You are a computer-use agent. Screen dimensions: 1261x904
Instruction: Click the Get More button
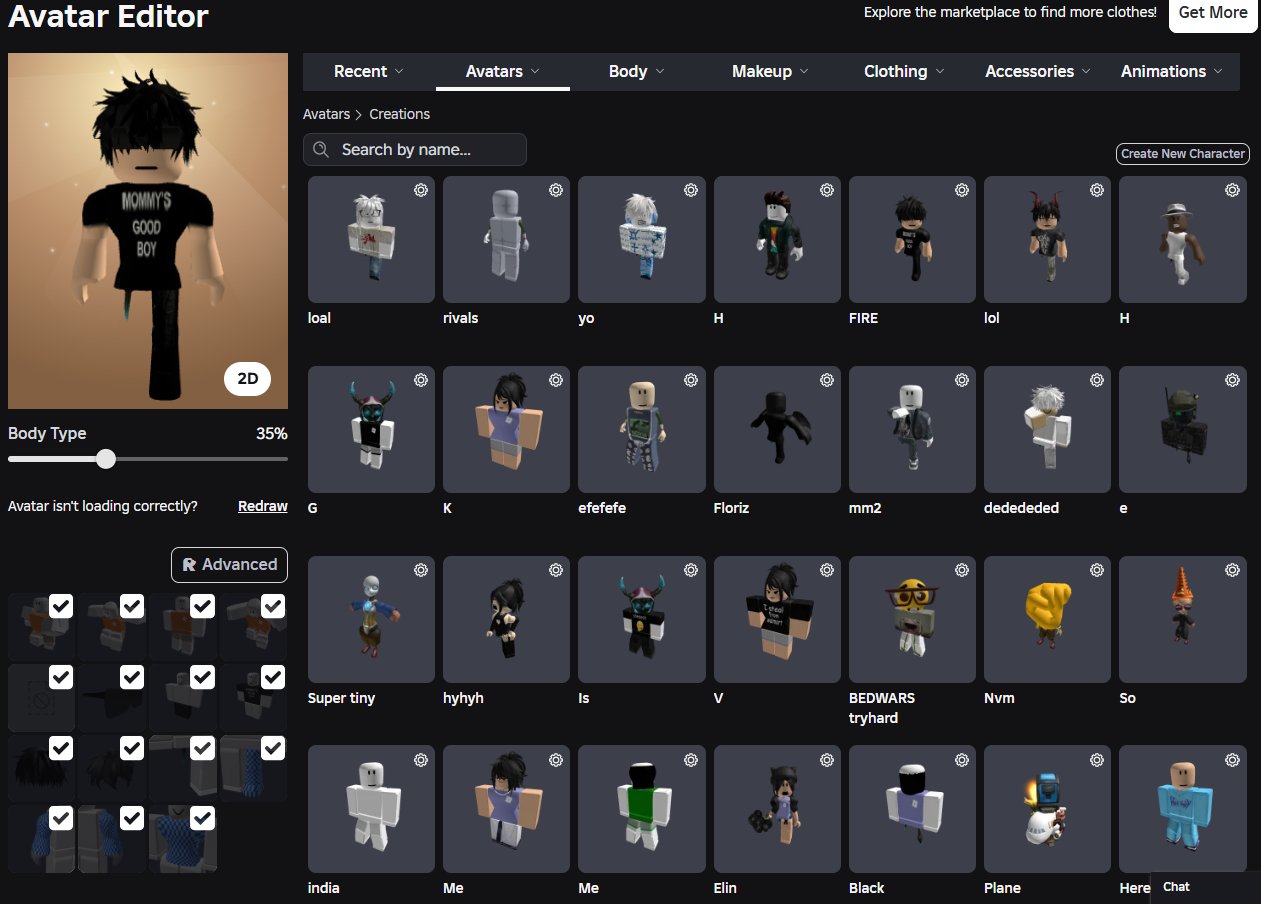(x=1213, y=13)
